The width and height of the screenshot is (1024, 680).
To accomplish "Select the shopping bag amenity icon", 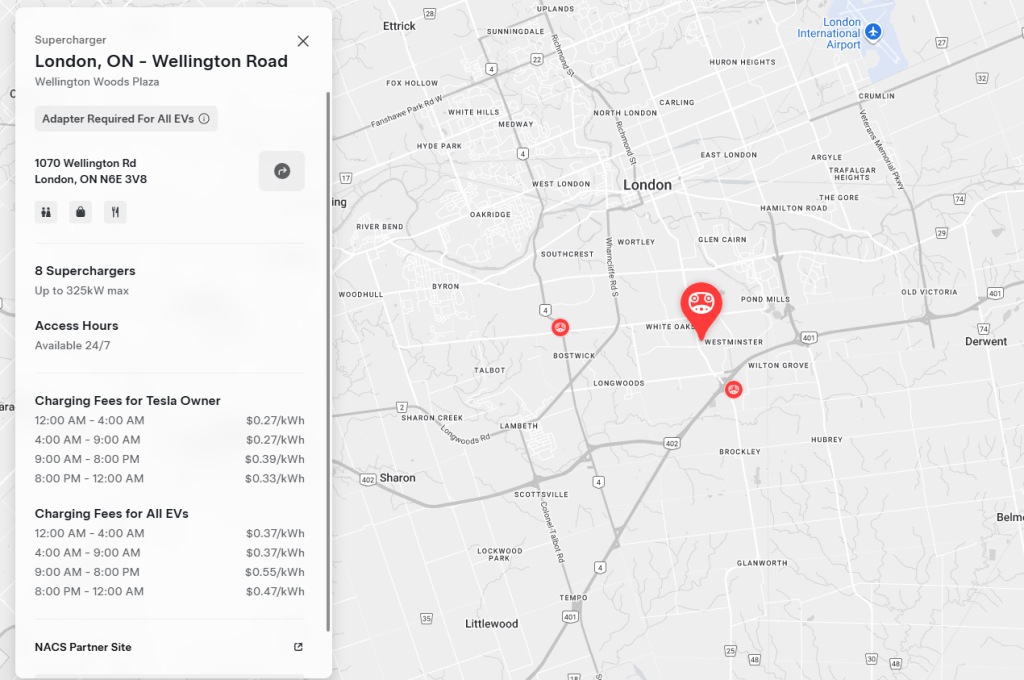I will tap(80, 212).
